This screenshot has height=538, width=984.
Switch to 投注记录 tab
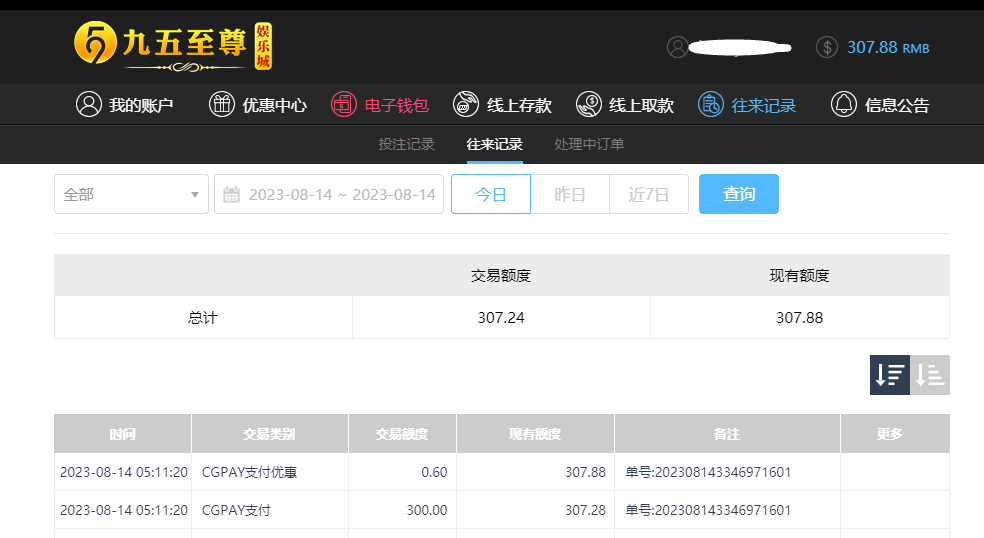point(407,144)
